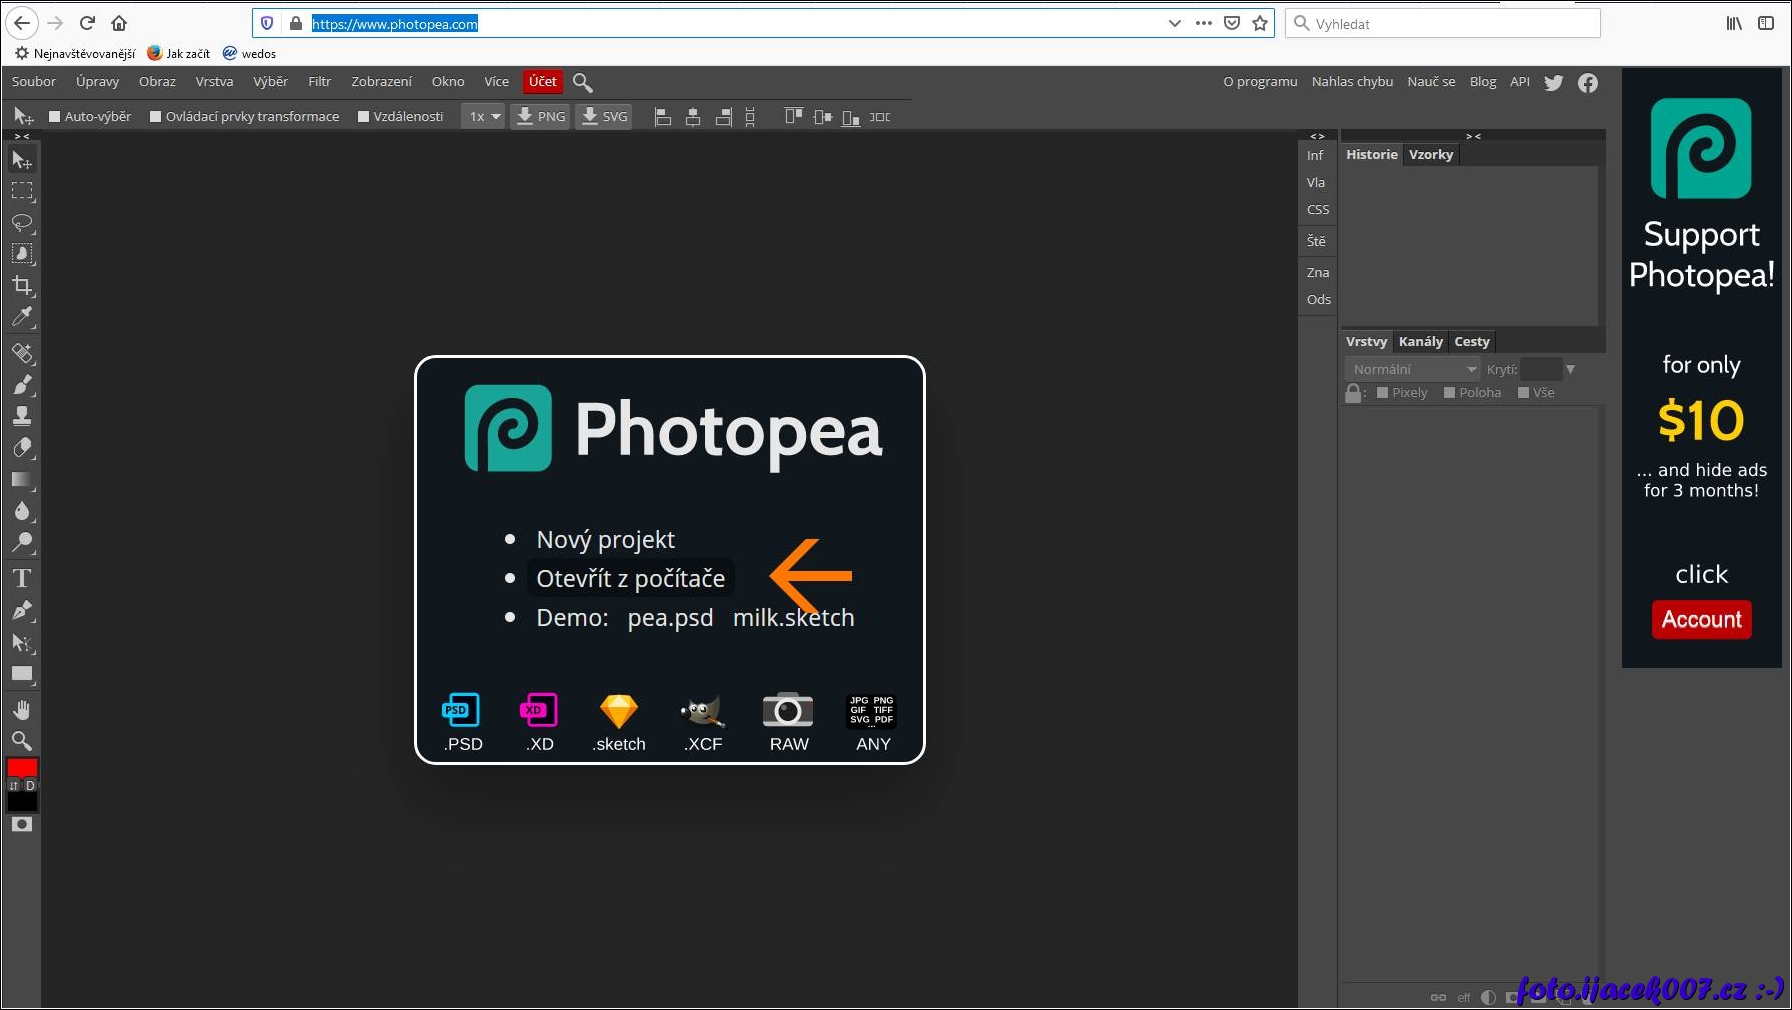The image size is (1792, 1010).
Task: Enable the Auto-výběr checkbox
Action: (55, 117)
